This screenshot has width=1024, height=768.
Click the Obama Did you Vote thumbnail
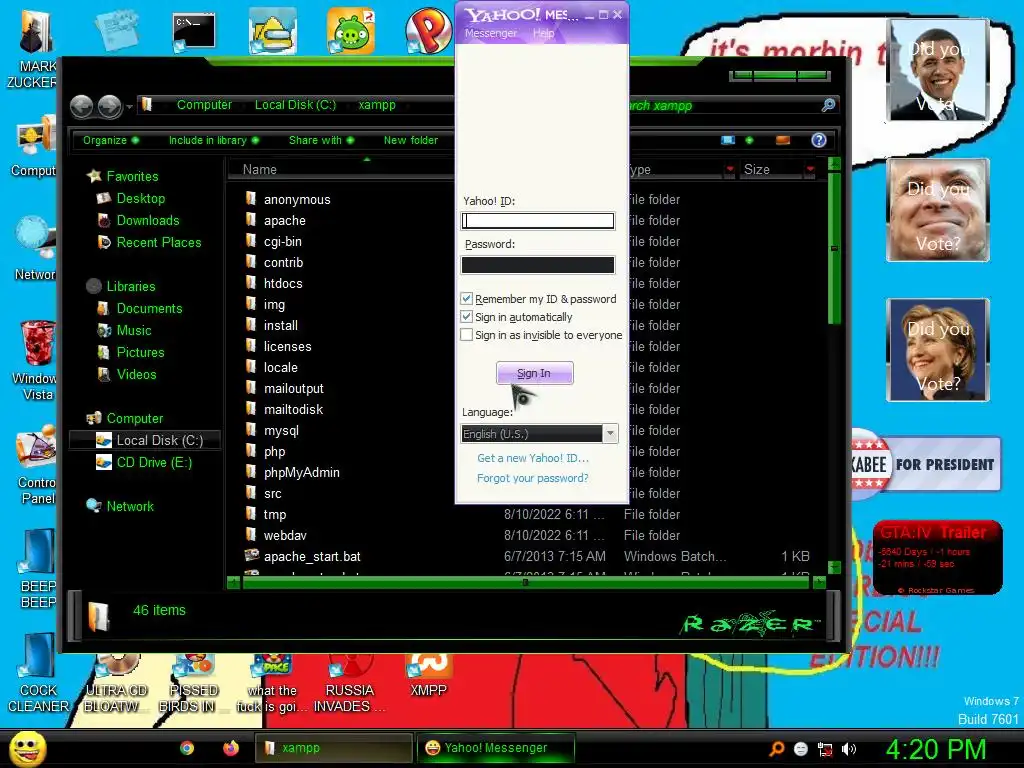[937, 69]
